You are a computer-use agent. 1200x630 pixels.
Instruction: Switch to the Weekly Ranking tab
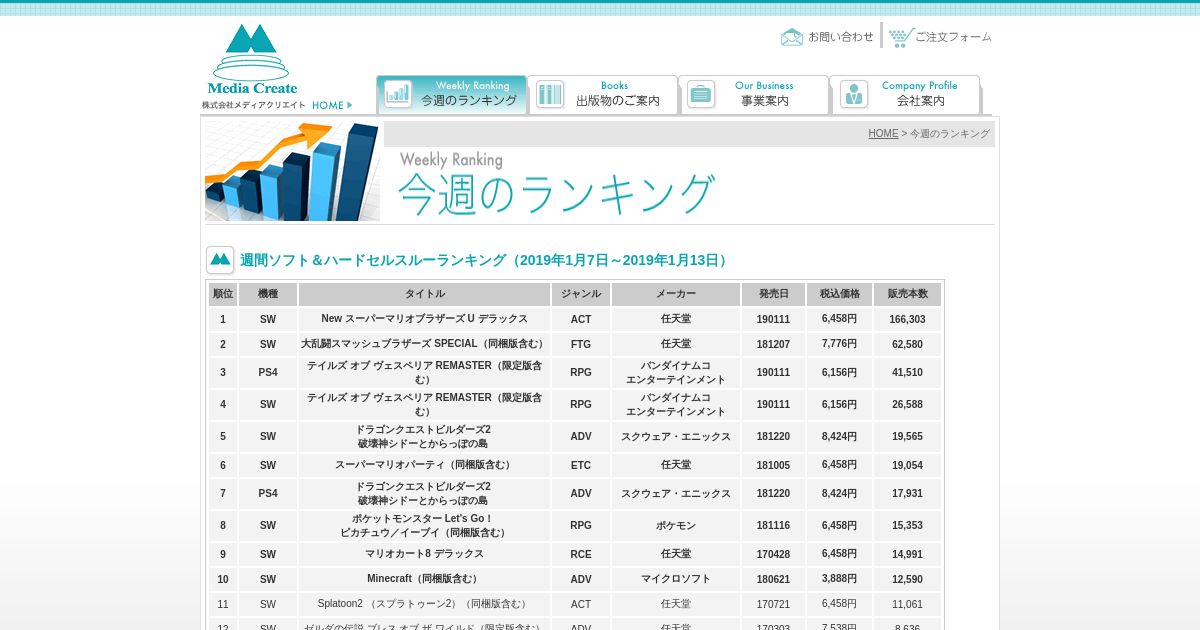coord(452,94)
